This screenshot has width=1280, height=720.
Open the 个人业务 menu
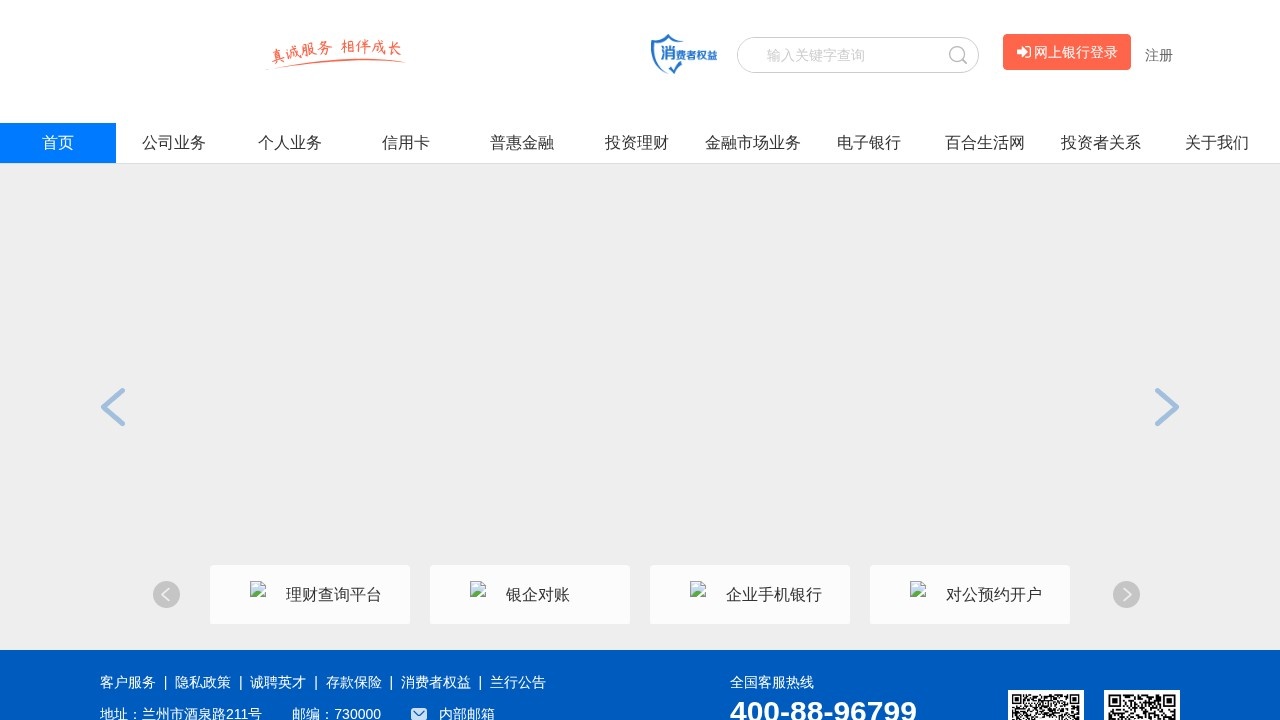pos(290,143)
